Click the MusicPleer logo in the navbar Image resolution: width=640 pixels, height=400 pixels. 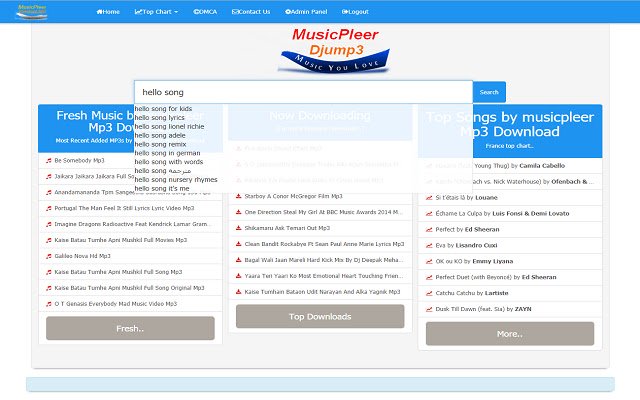click(x=32, y=11)
